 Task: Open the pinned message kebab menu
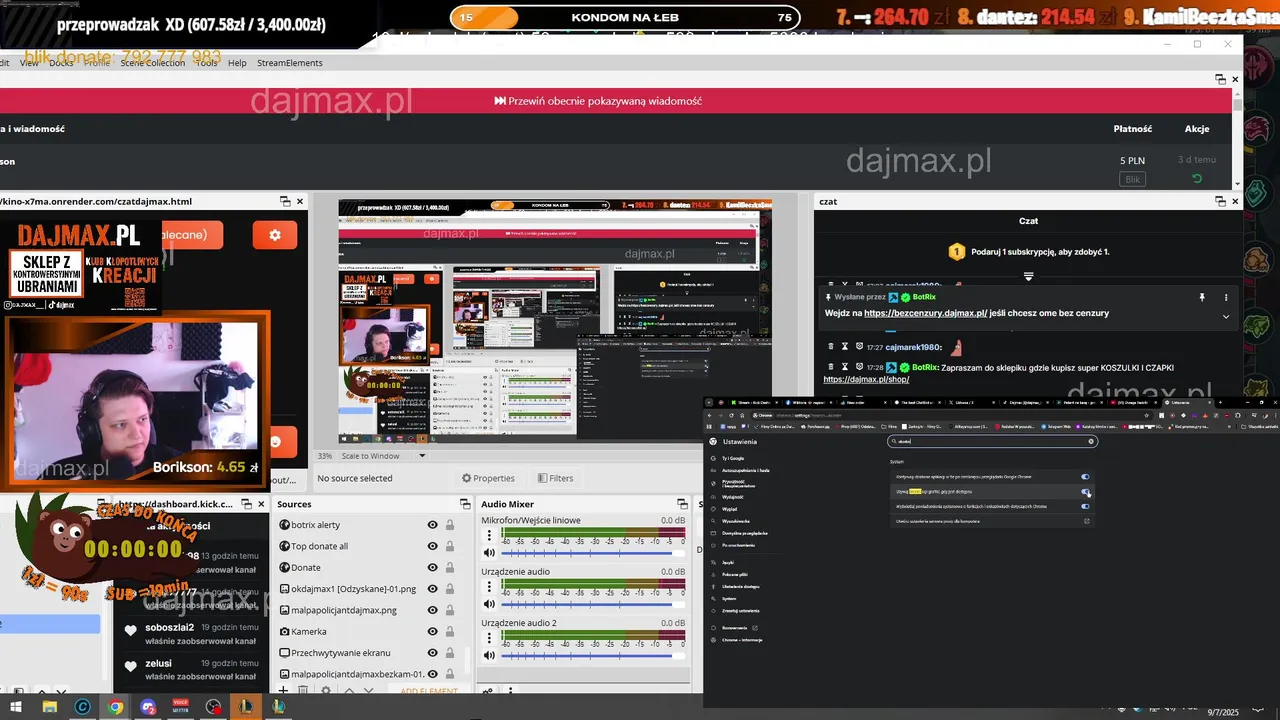pyautogui.click(x=1226, y=297)
